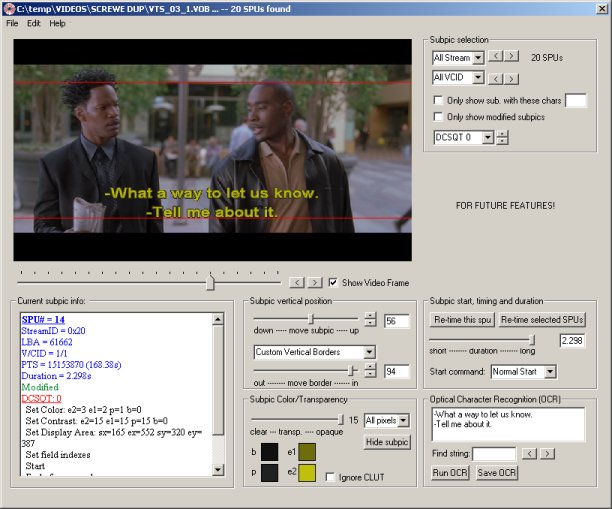Click Save OCR button
The width and height of the screenshot is (612, 509).
pyautogui.click(x=496, y=473)
